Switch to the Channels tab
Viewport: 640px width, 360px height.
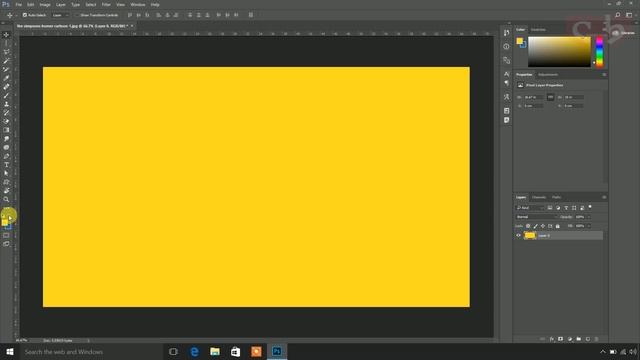click(539, 197)
